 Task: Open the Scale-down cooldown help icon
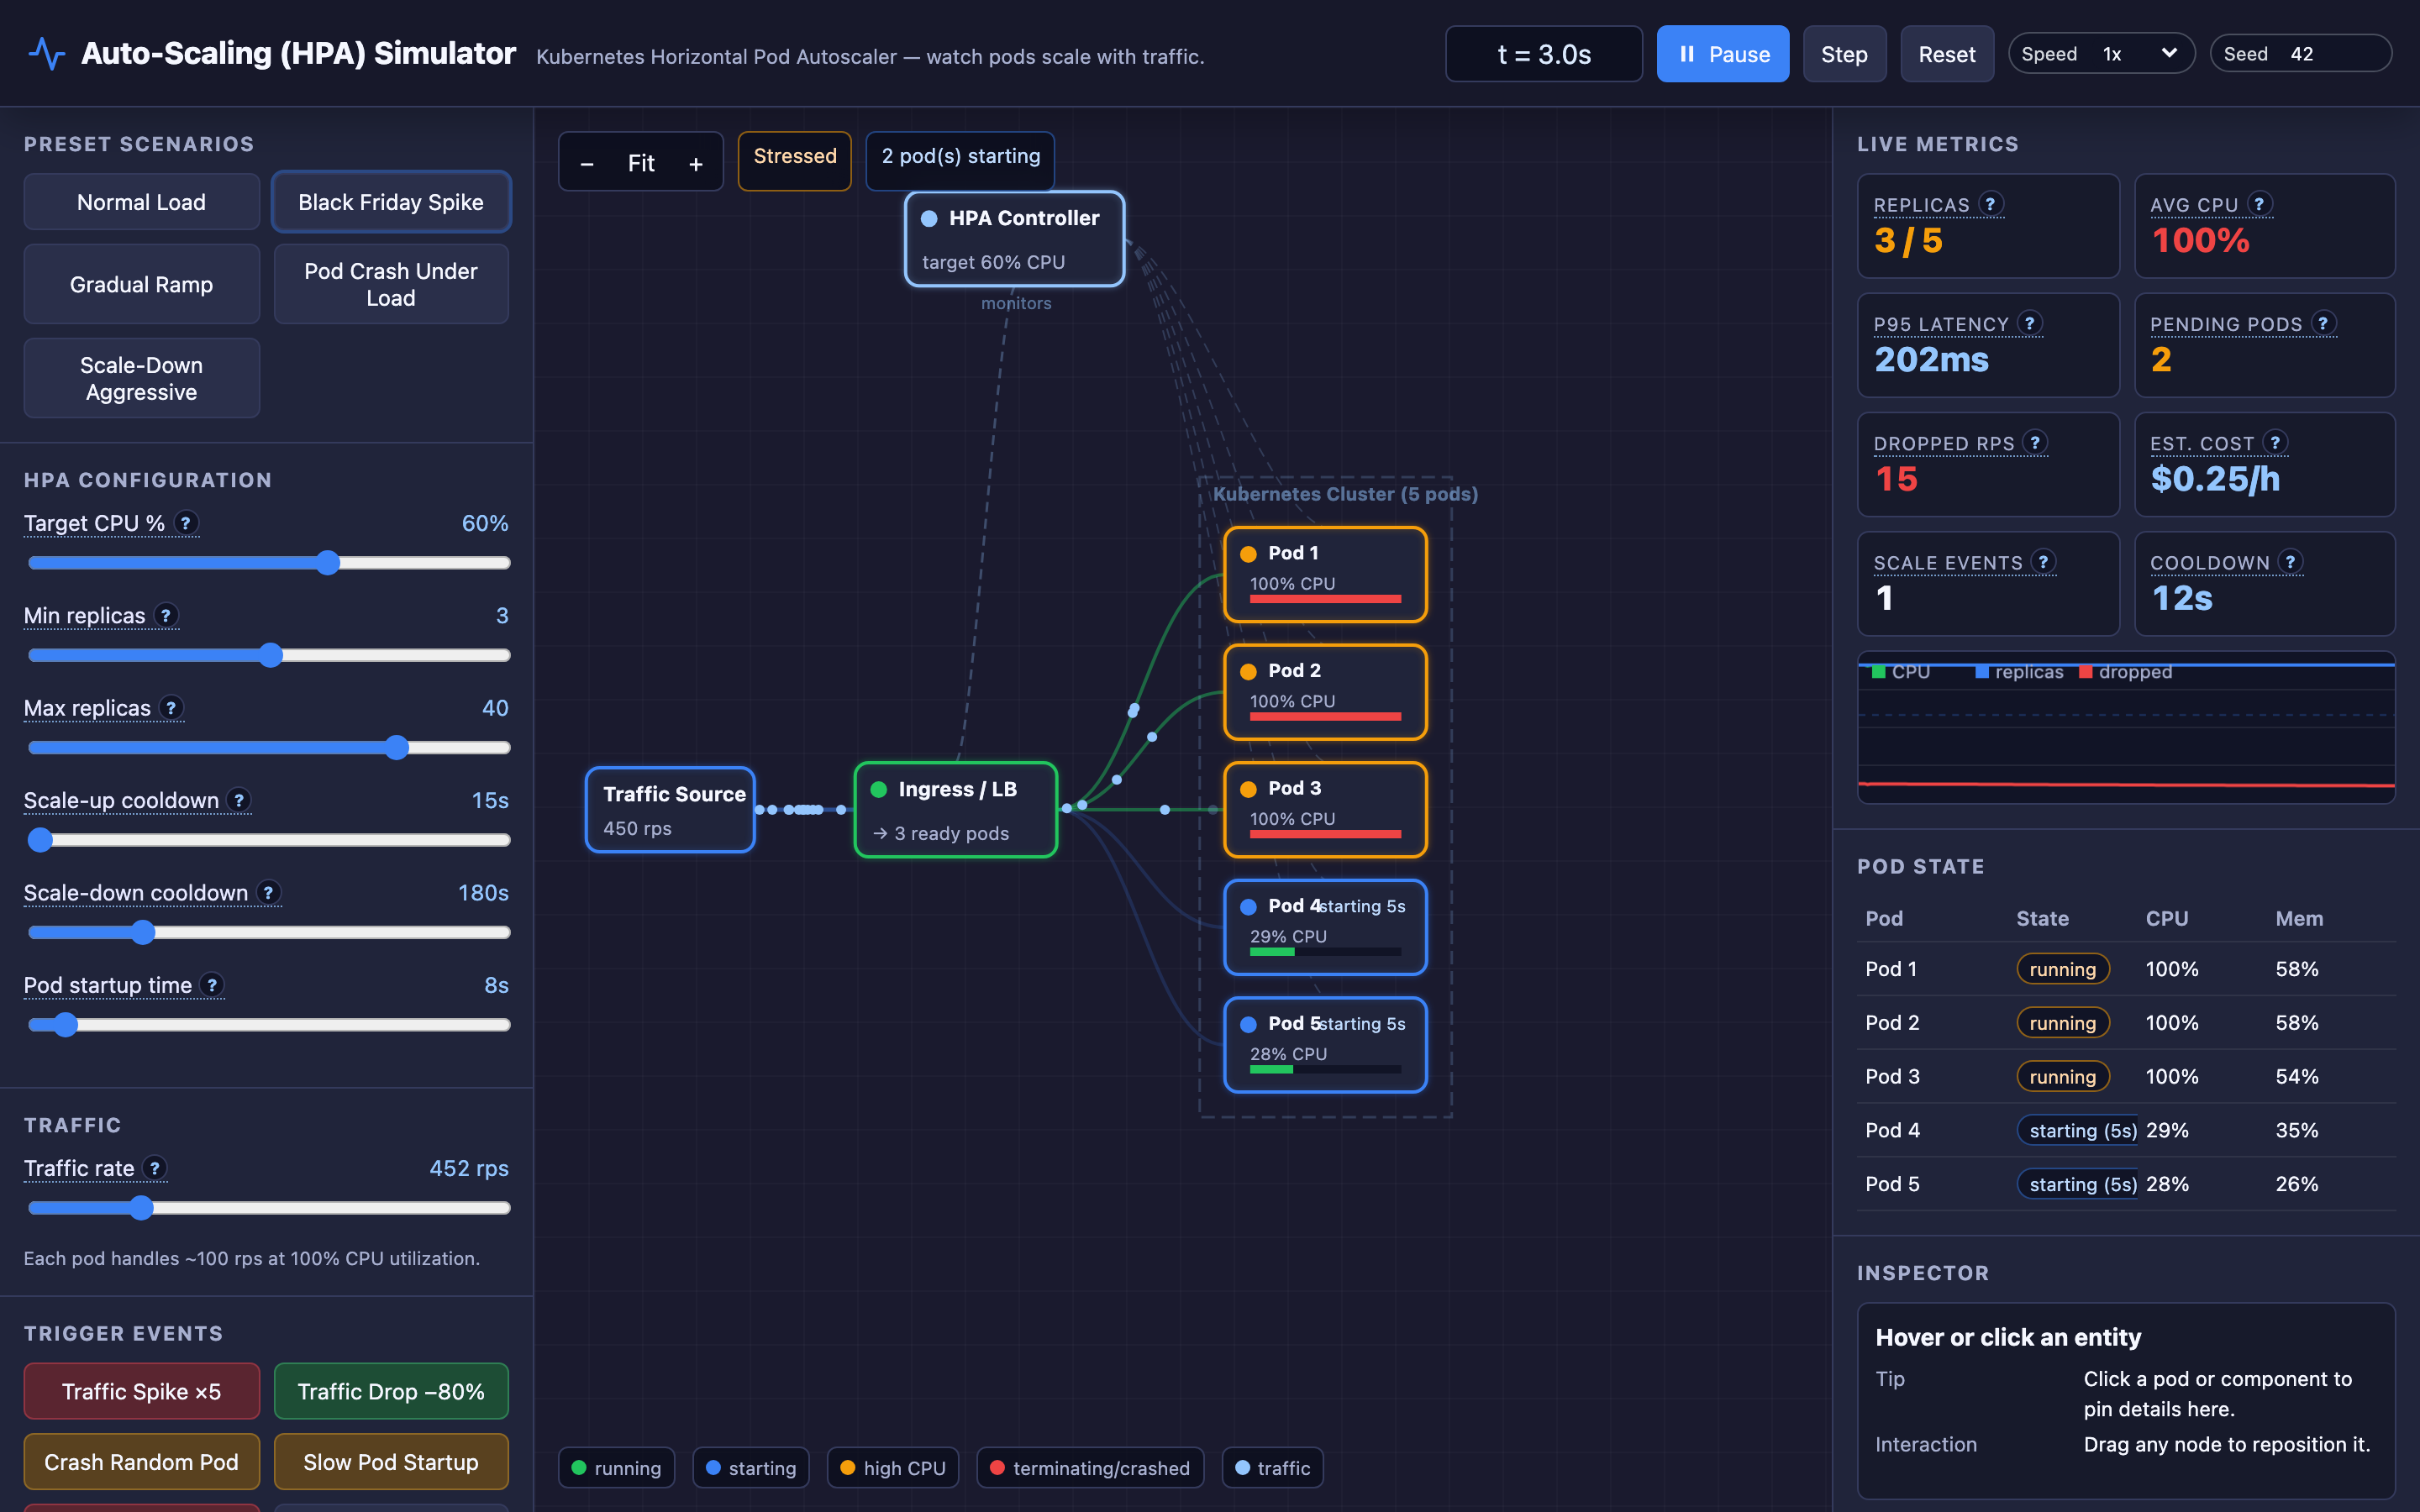pos(268,893)
